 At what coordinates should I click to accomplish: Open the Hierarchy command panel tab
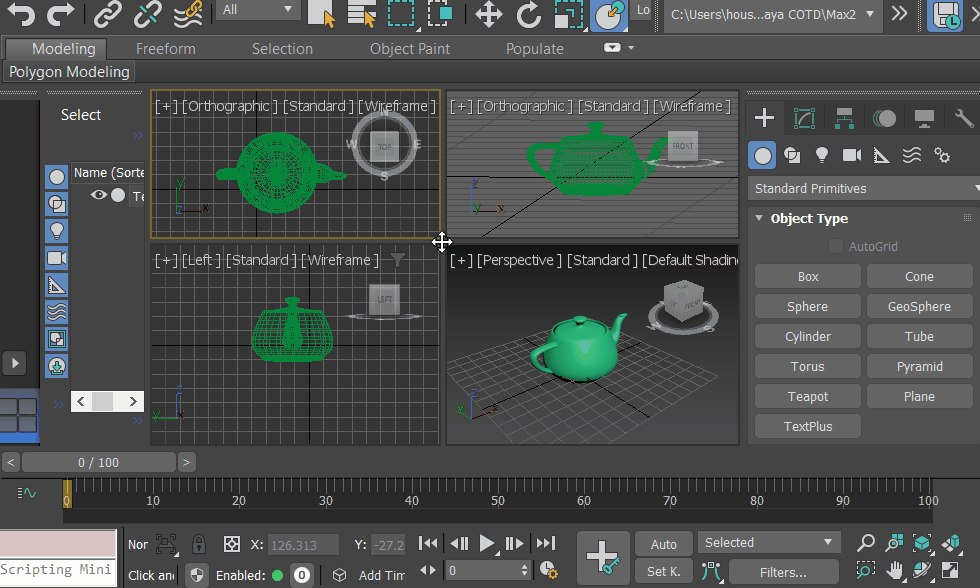click(844, 119)
